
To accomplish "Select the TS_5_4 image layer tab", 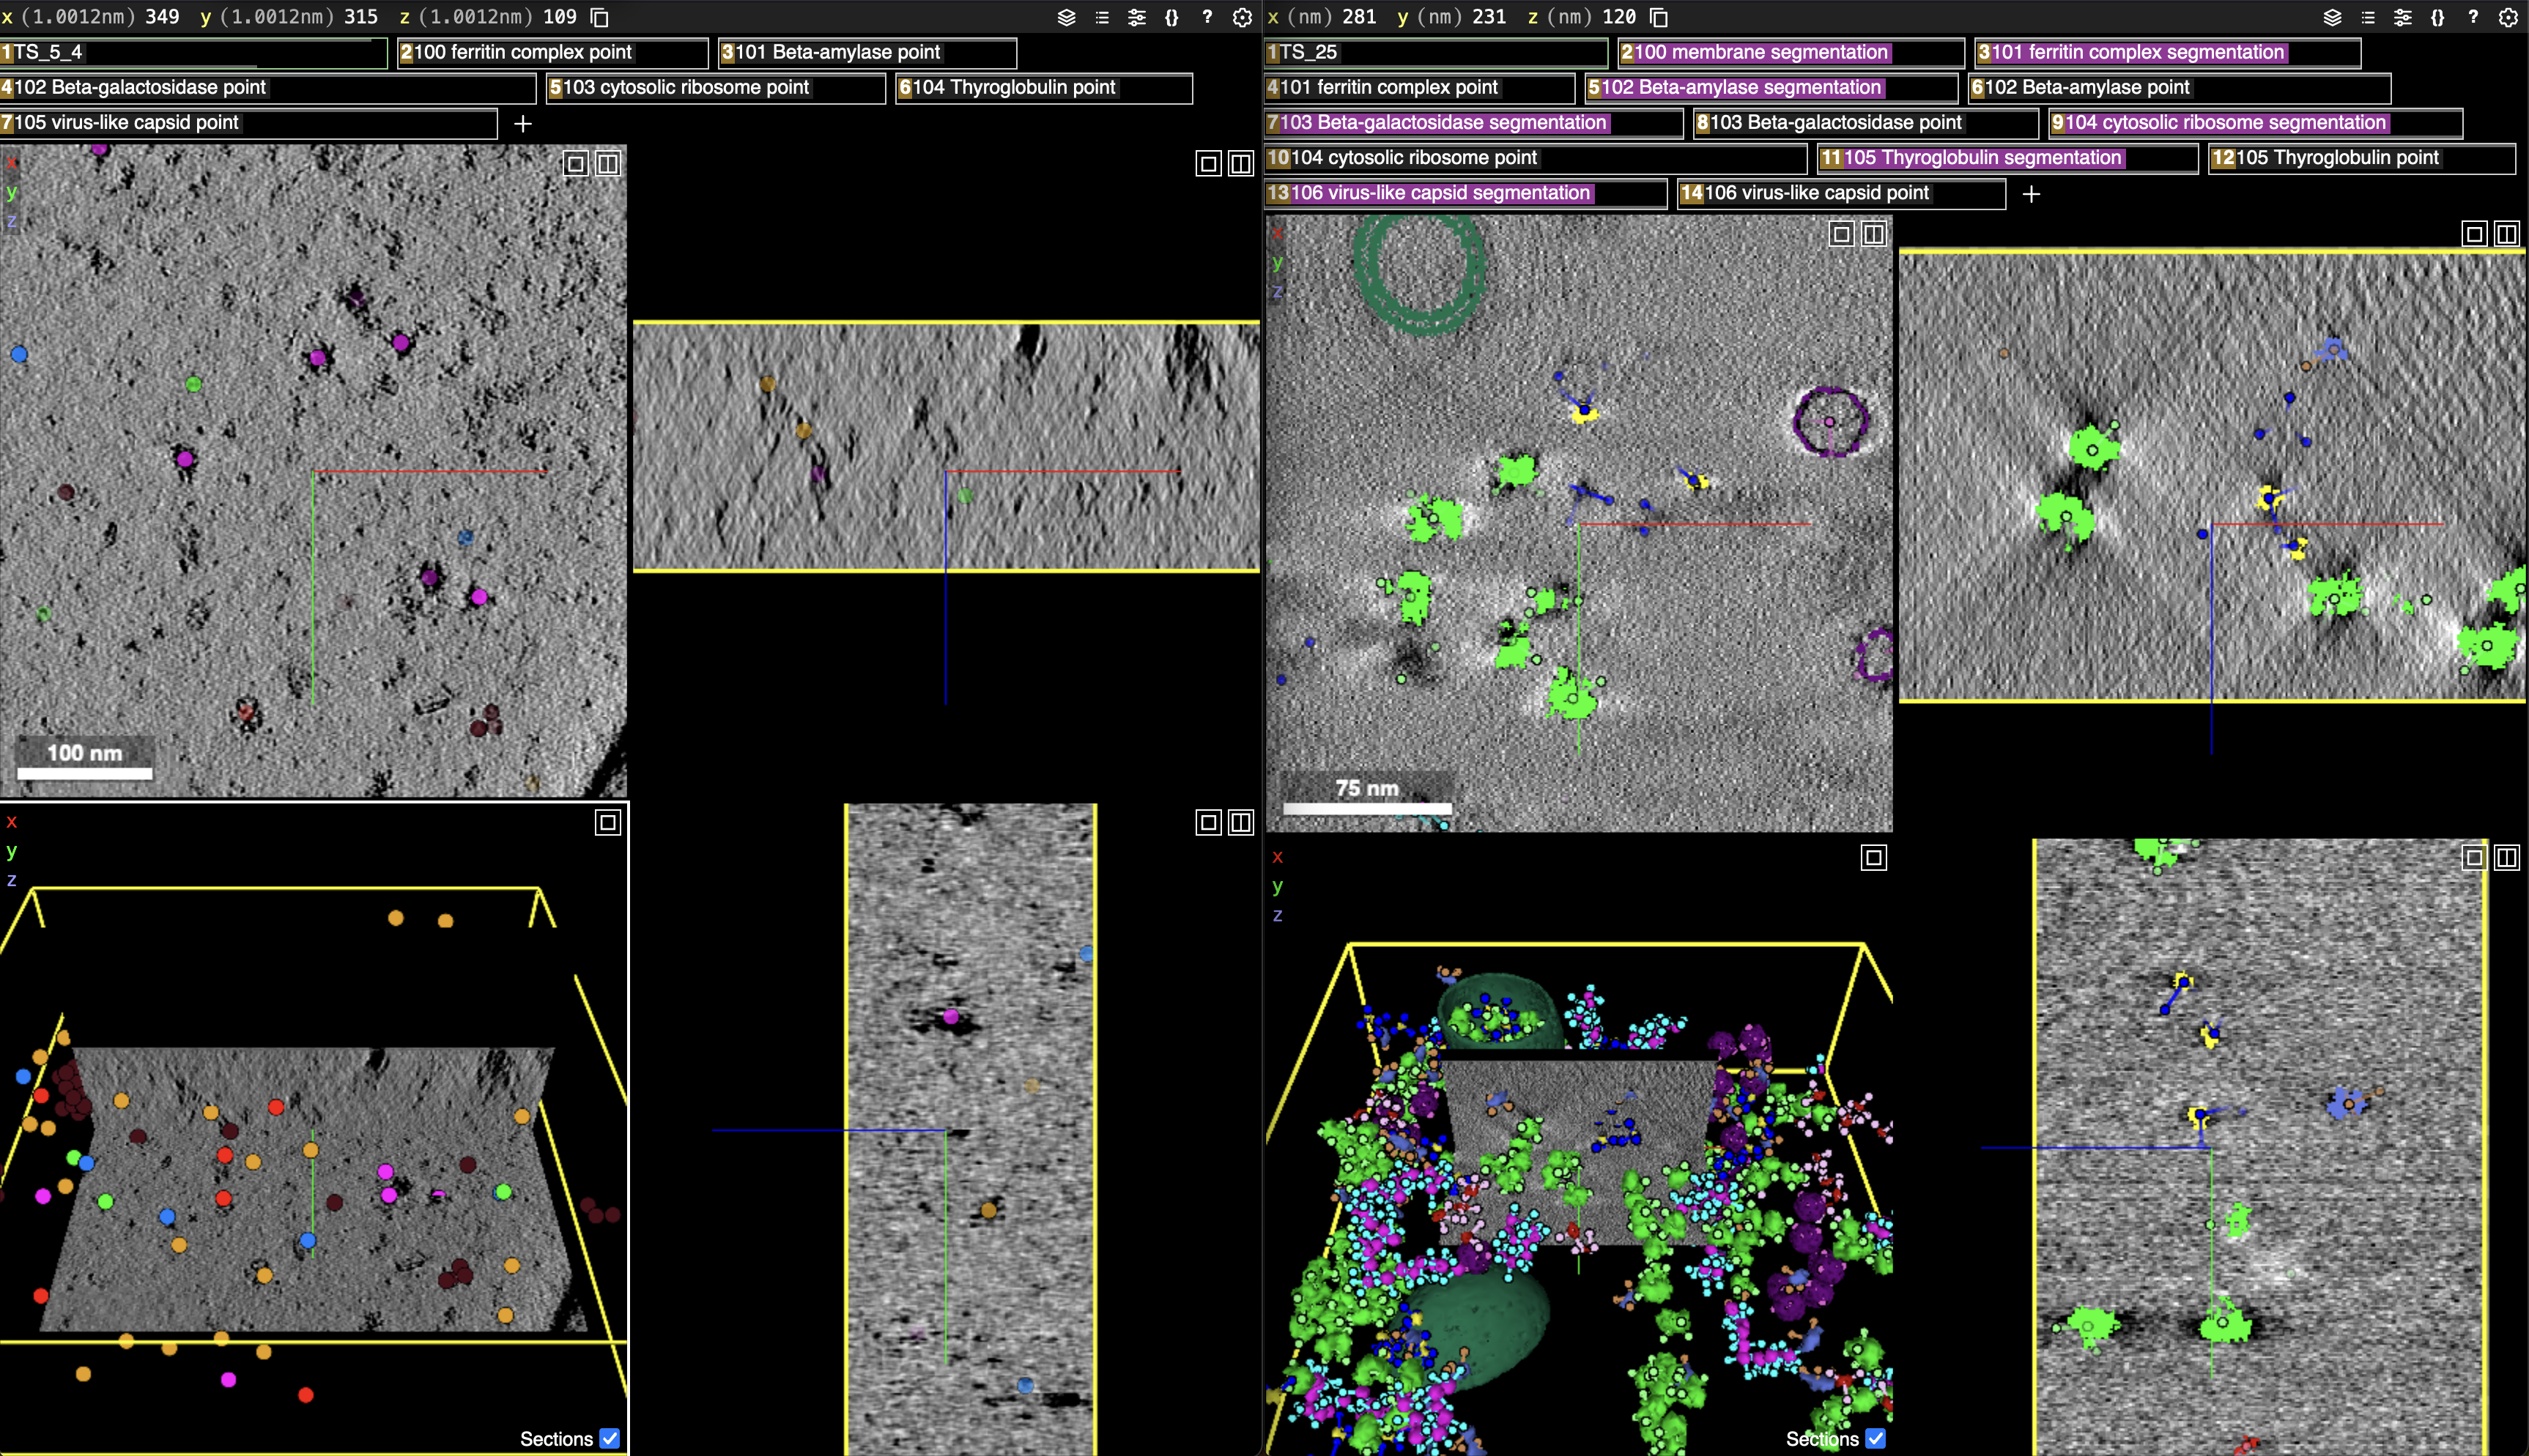I will pyautogui.click(x=193, y=52).
